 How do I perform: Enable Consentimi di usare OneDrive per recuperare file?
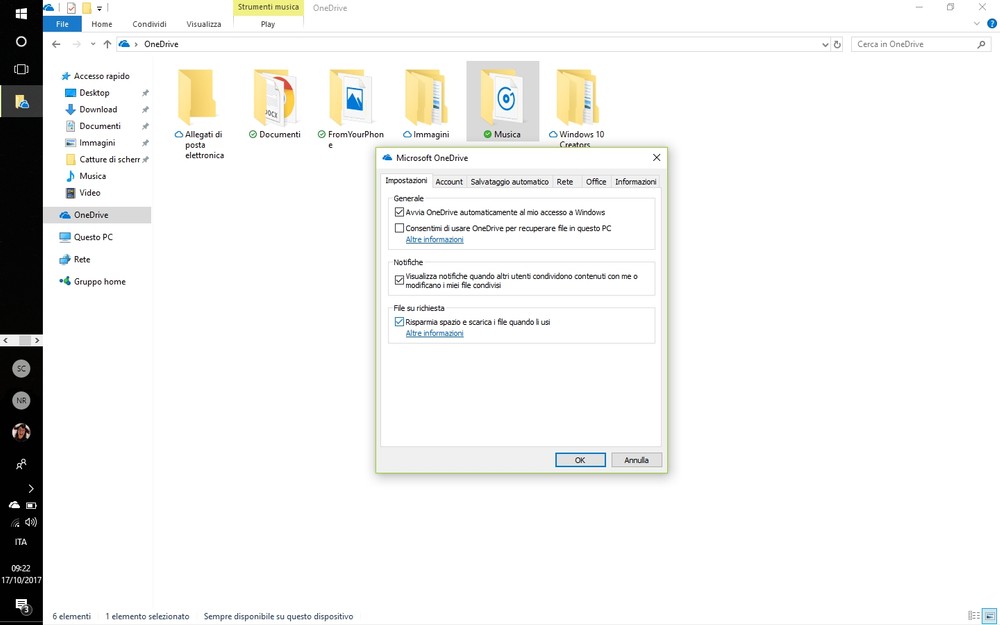(x=400, y=229)
